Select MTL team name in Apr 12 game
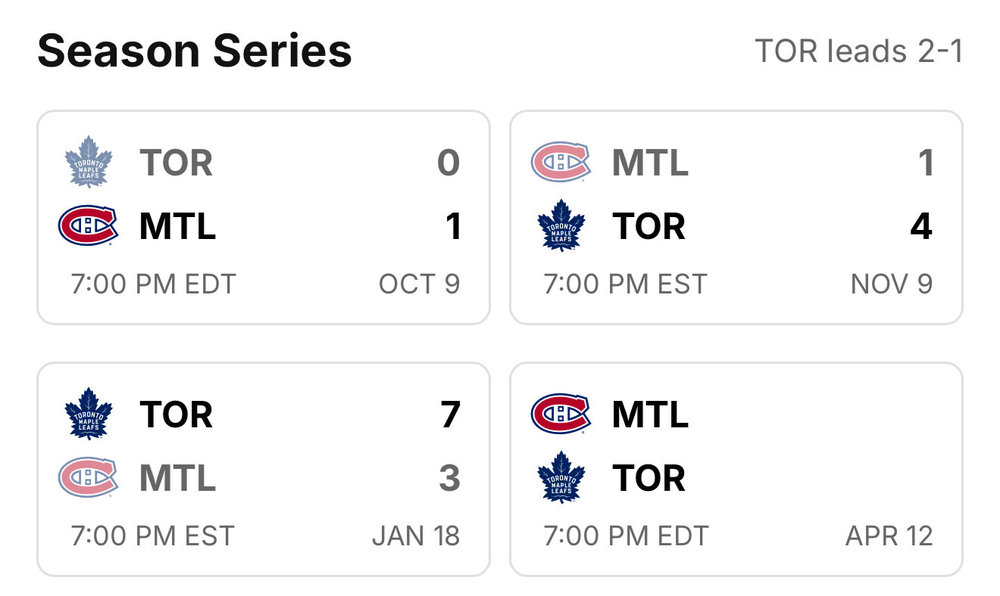The width and height of the screenshot is (1000, 596). coord(651,414)
